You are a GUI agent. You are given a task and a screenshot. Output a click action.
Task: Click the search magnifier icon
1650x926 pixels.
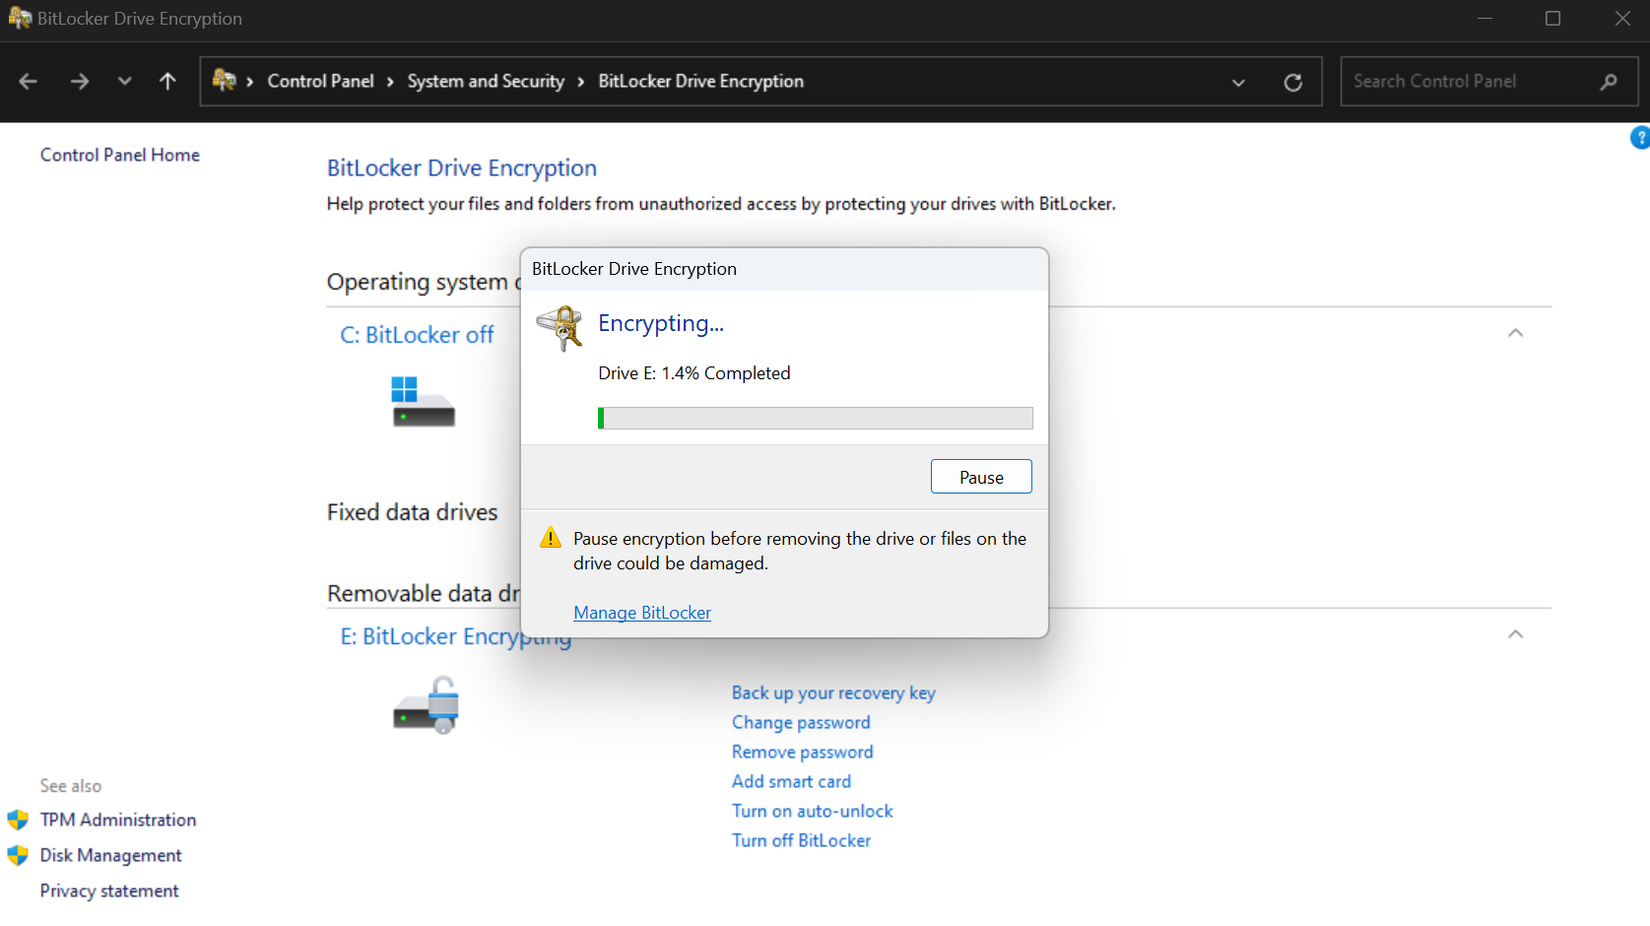click(x=1608, y=81)
